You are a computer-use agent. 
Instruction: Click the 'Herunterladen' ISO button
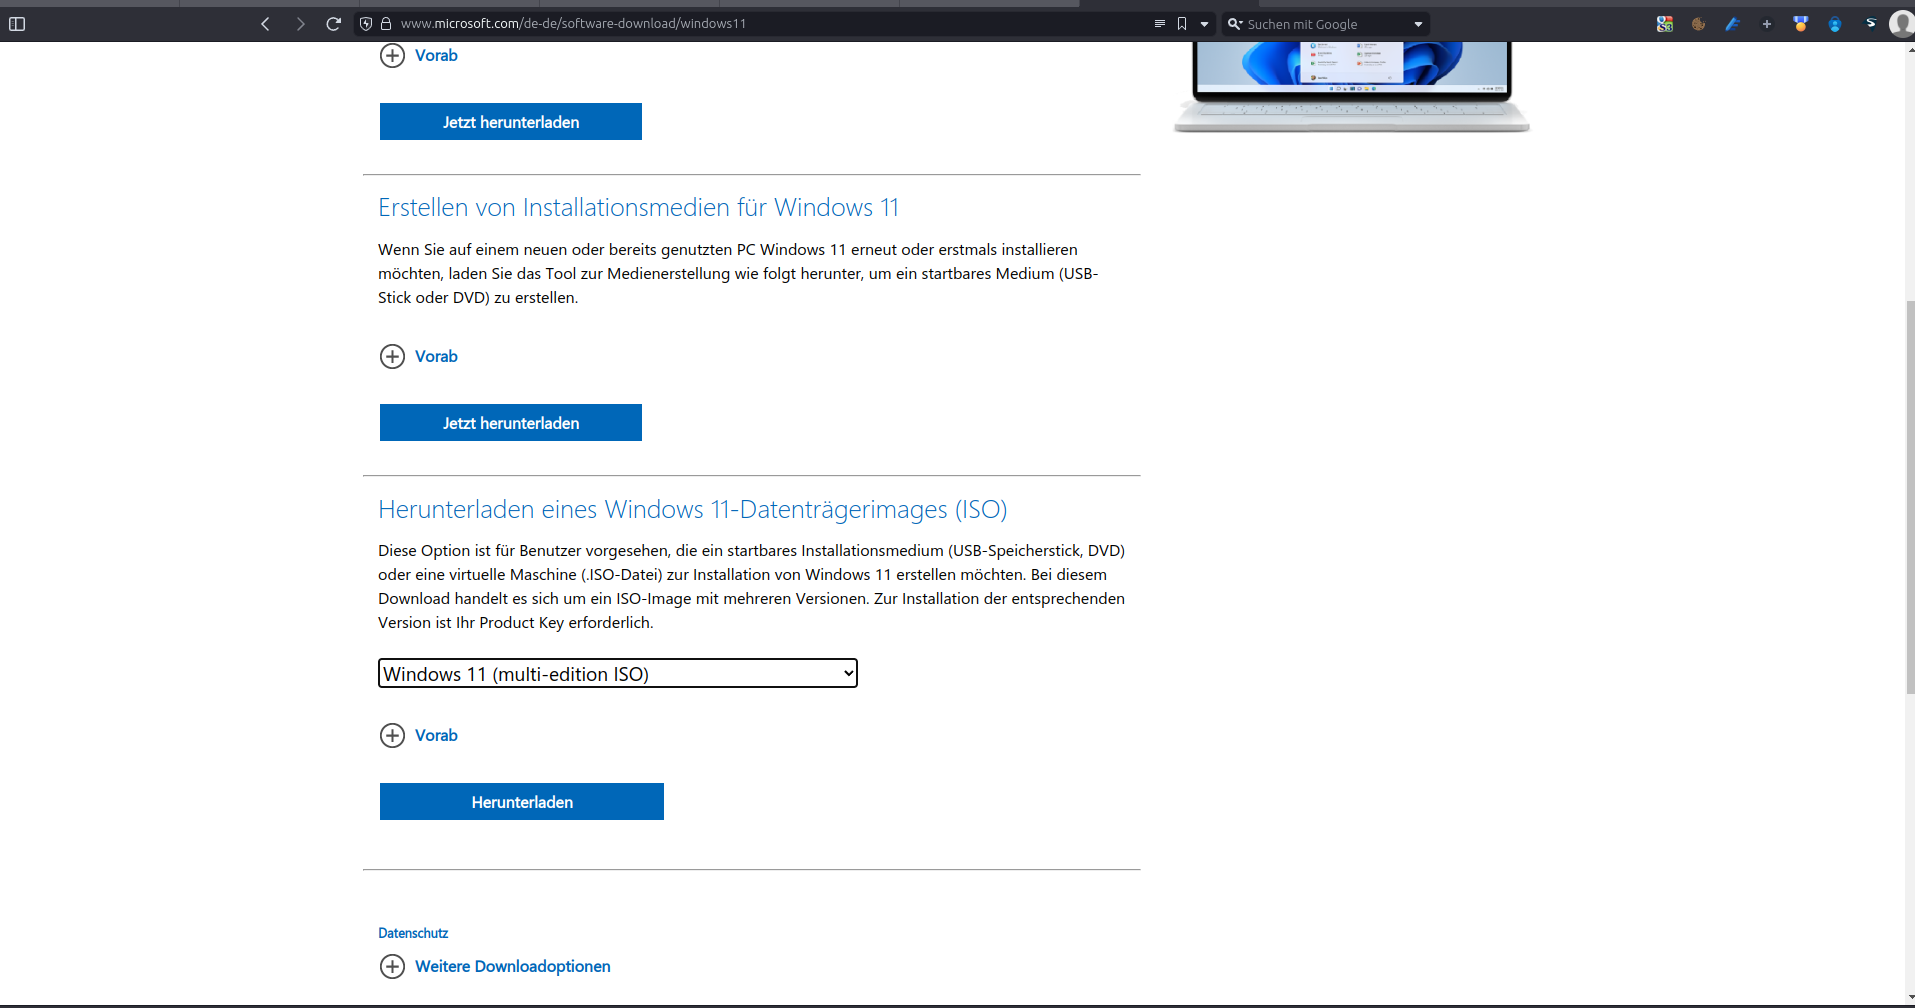click(522, 802)
